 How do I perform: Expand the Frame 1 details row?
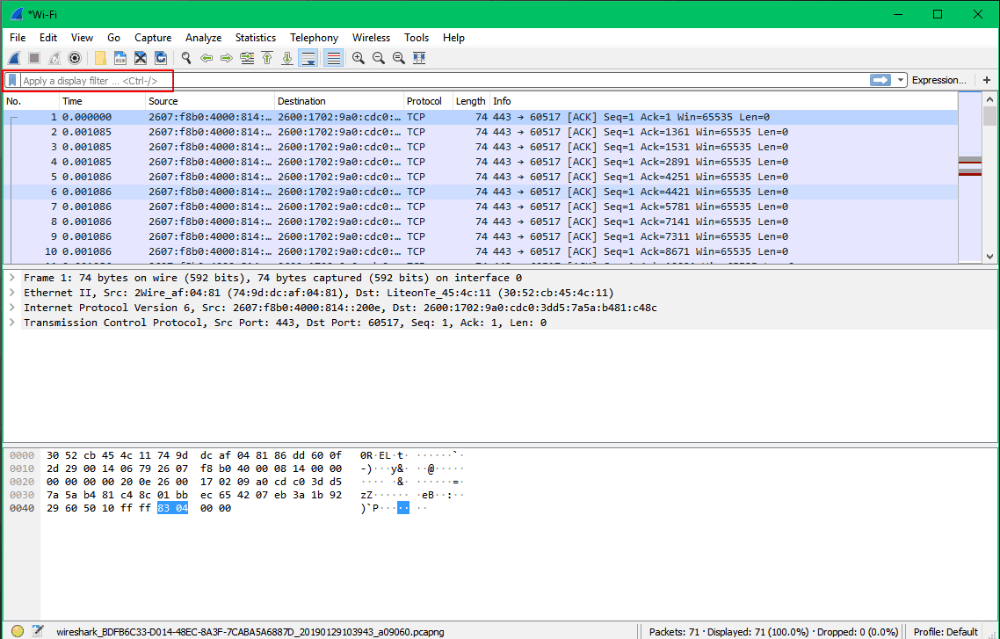[x=12, y=278]
